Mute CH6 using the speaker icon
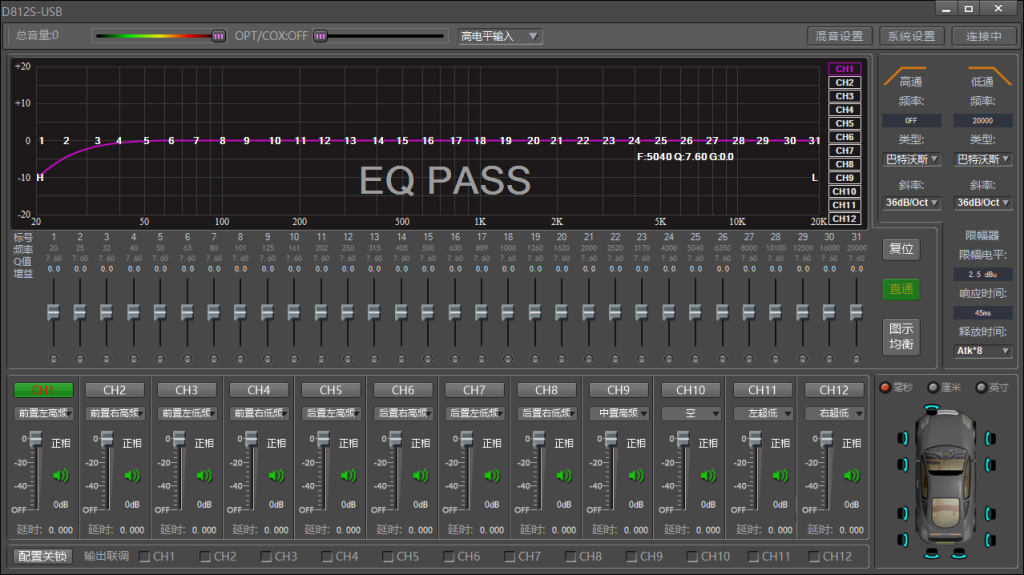 421,476
